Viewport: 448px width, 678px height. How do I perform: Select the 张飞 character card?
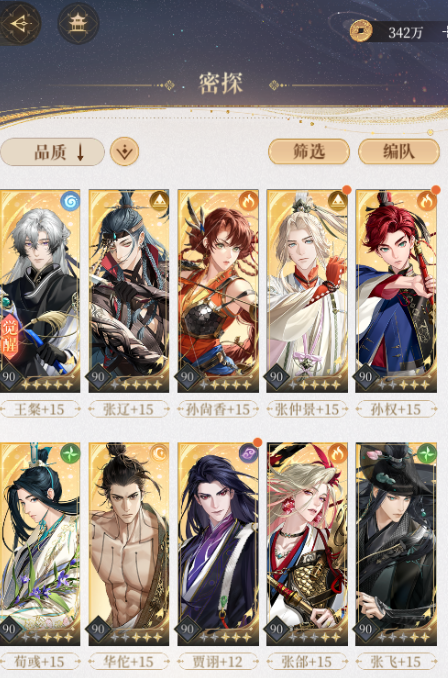coord(396,544)
